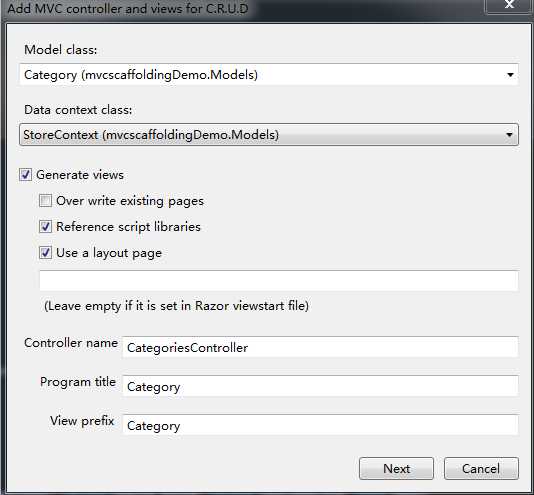Click the Cancel button
Screen dimensions: 534x495
[x=481, y=468]
